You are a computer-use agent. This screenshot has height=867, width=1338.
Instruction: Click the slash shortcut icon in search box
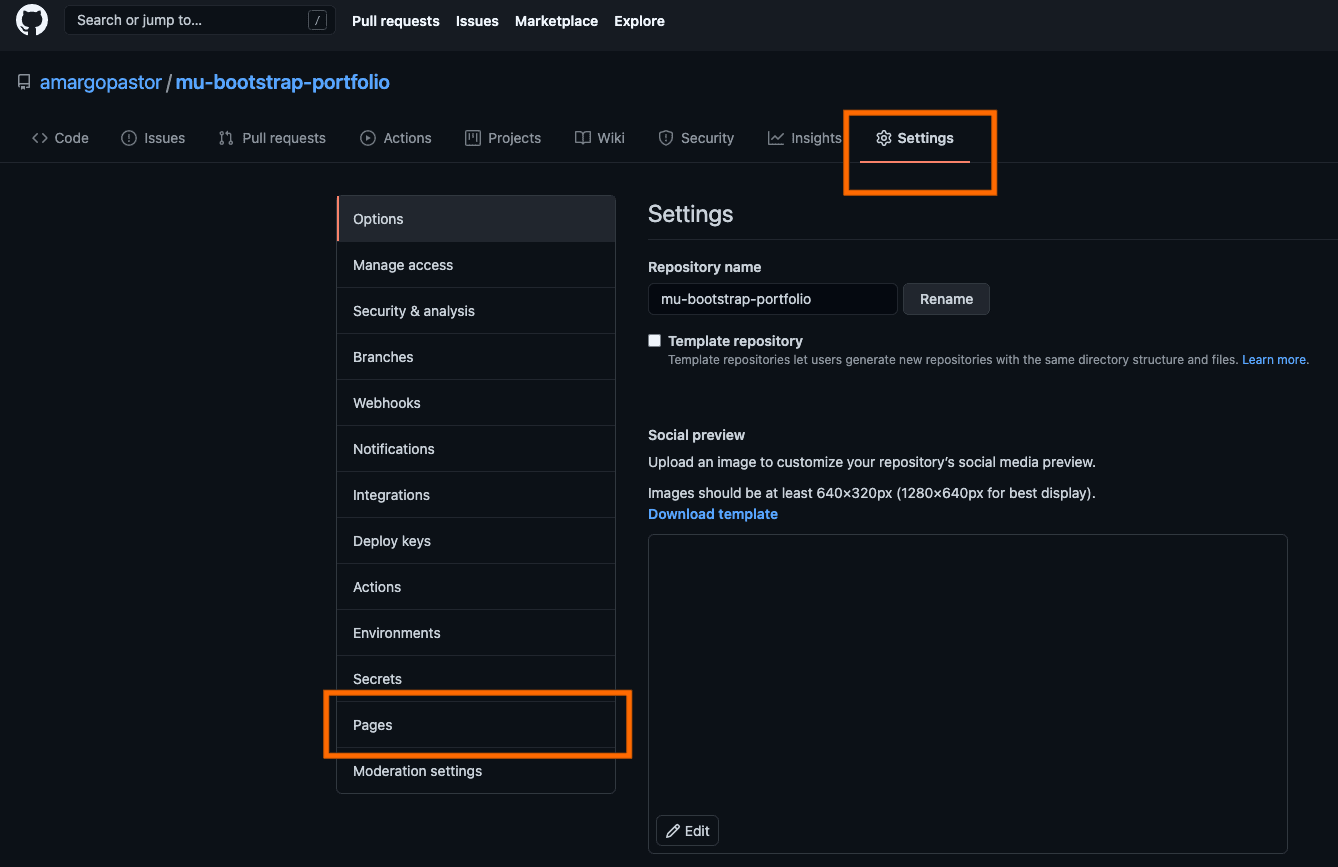[x=318, y=20]
